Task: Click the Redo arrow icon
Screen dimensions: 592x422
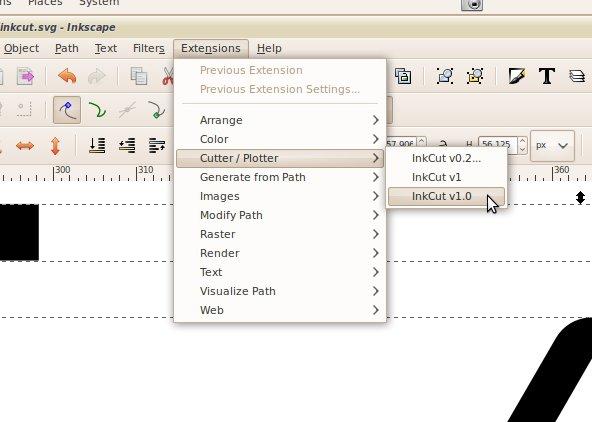Action: [x=96, y=76]
